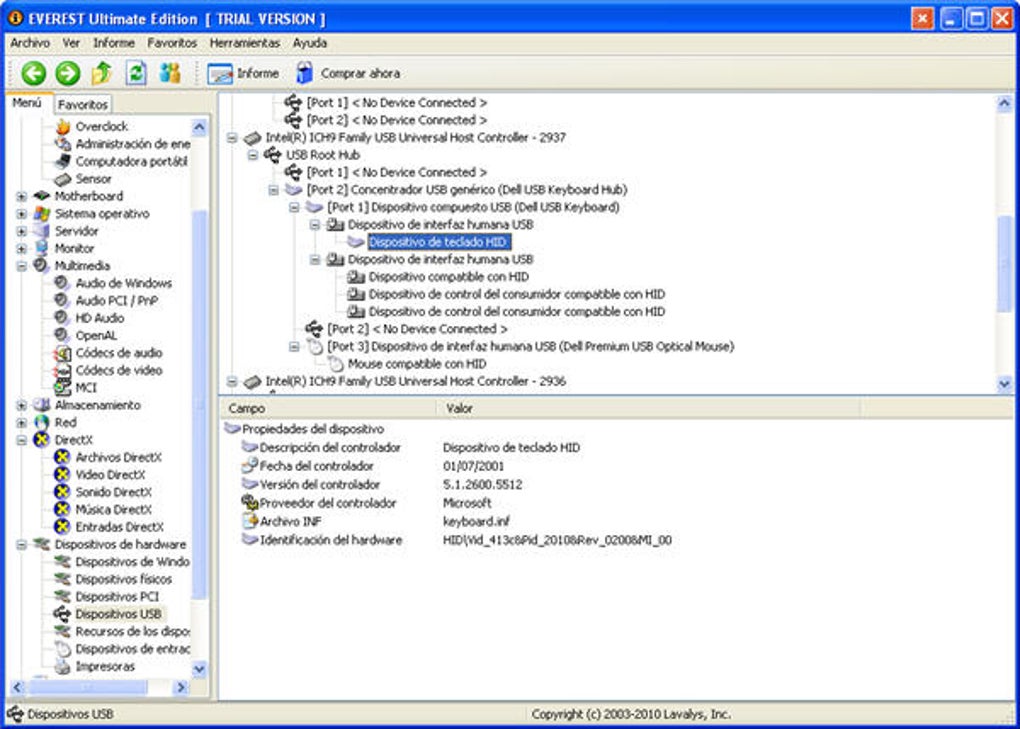This screenshot has width=1020, height=729.
Task: Select the Códecs de audio icon
Action: tap(63, 353)
